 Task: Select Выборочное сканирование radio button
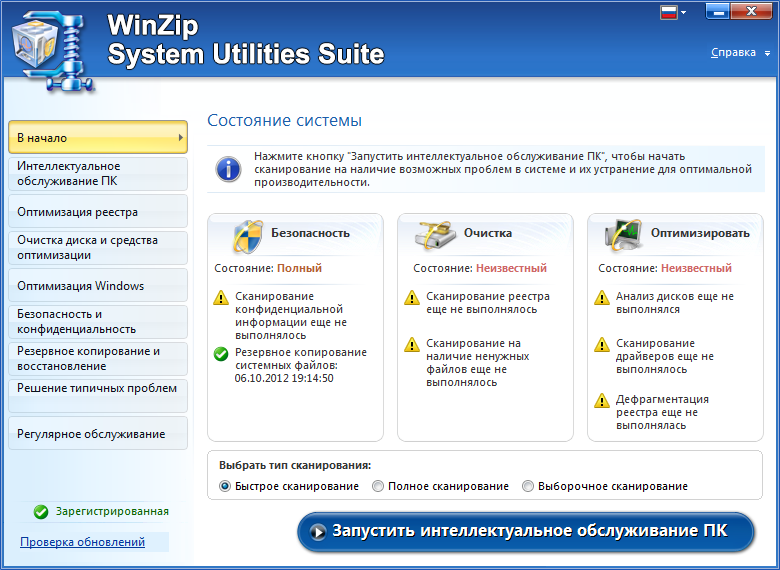pos(528,486)
